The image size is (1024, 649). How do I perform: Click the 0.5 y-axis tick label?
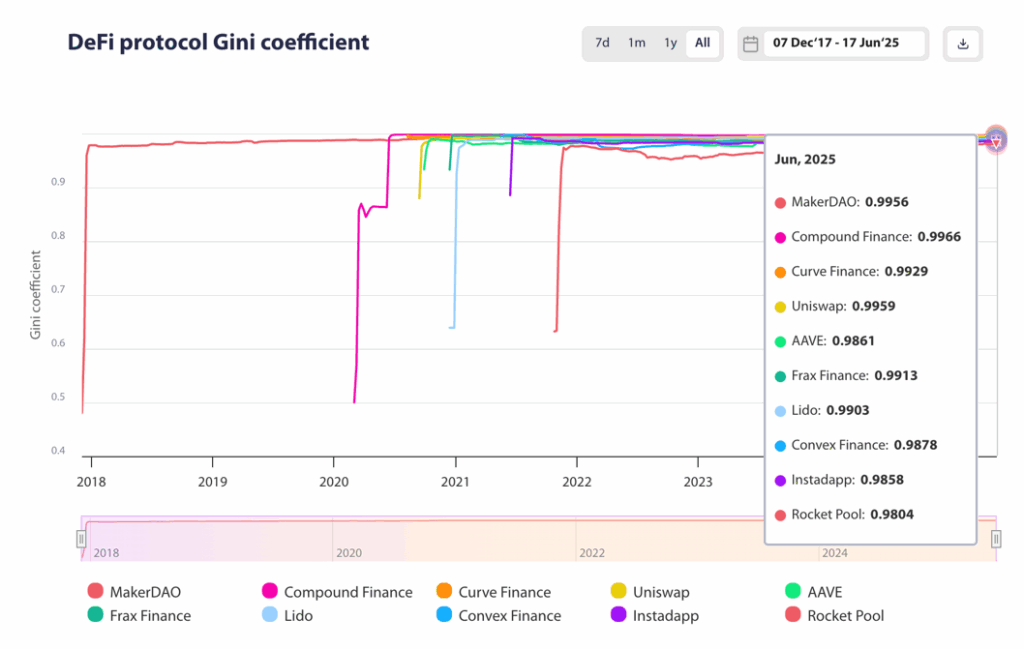point(58,396)
